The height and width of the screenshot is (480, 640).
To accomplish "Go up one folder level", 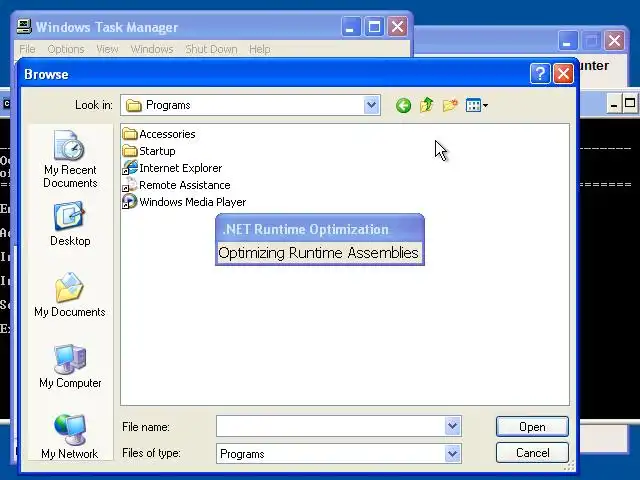I will (x=427, y=105).
